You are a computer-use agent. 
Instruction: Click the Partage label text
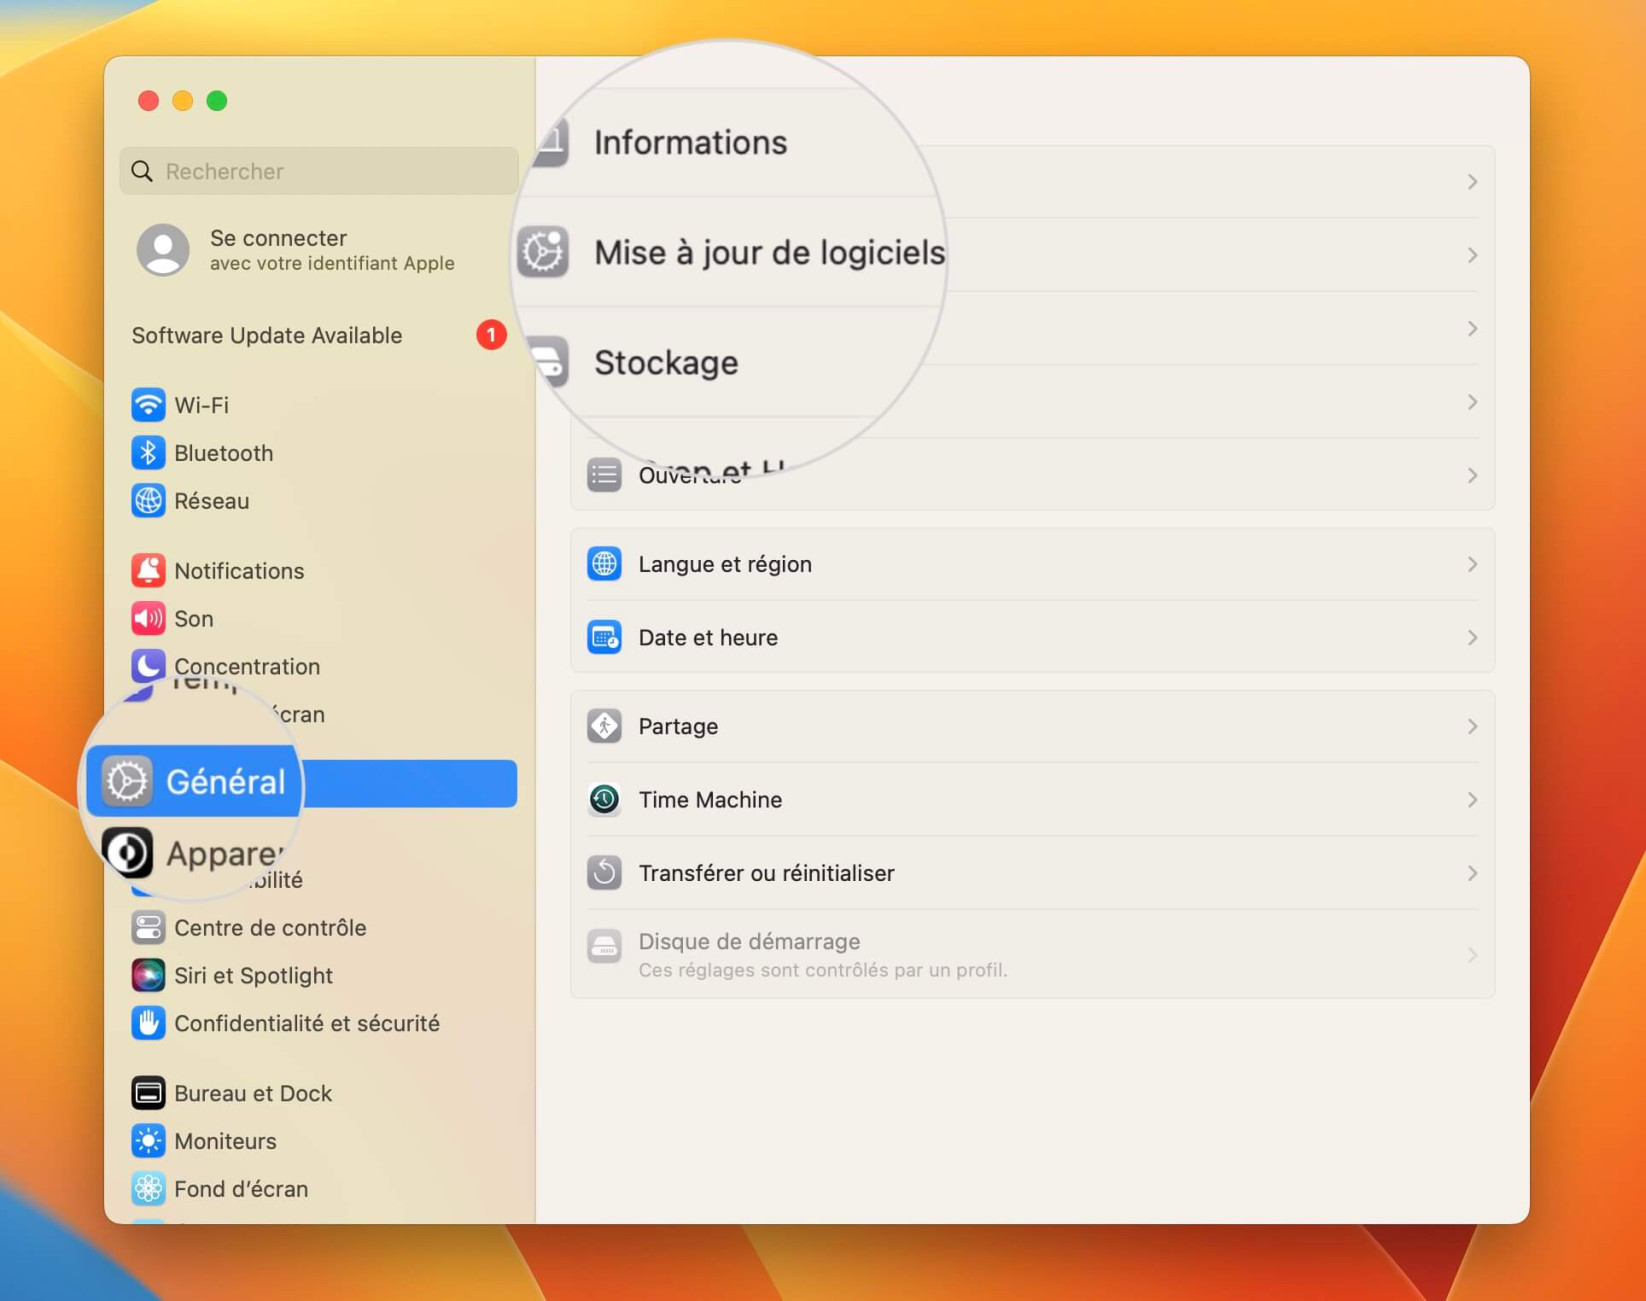(678, 726)
